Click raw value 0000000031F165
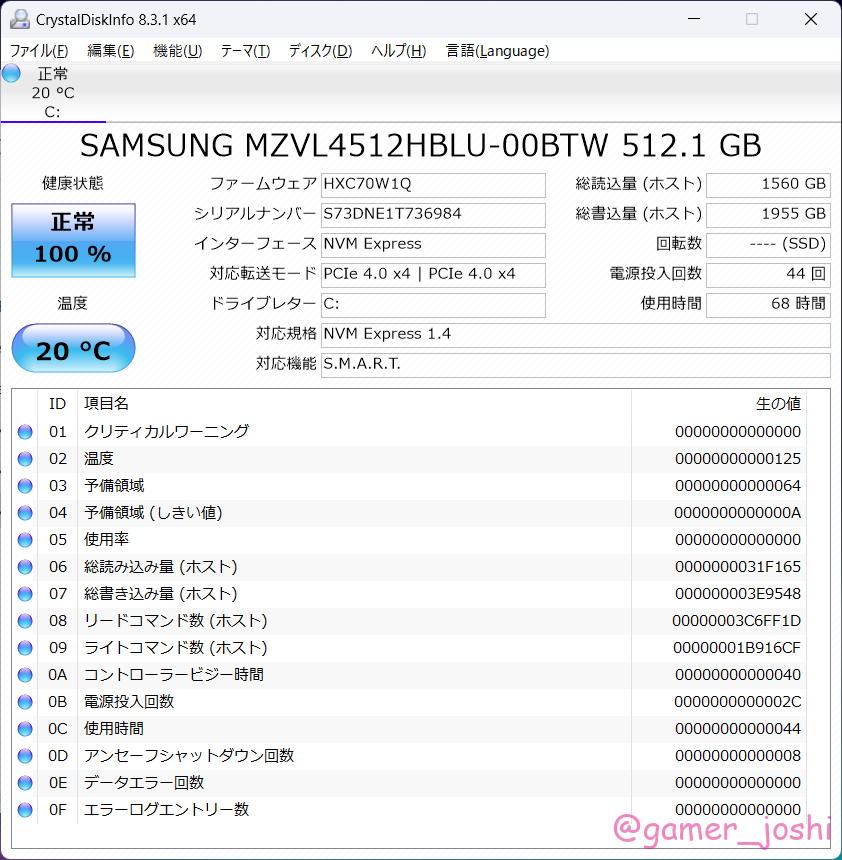The image size is (842, 860). tap(738, 567)
